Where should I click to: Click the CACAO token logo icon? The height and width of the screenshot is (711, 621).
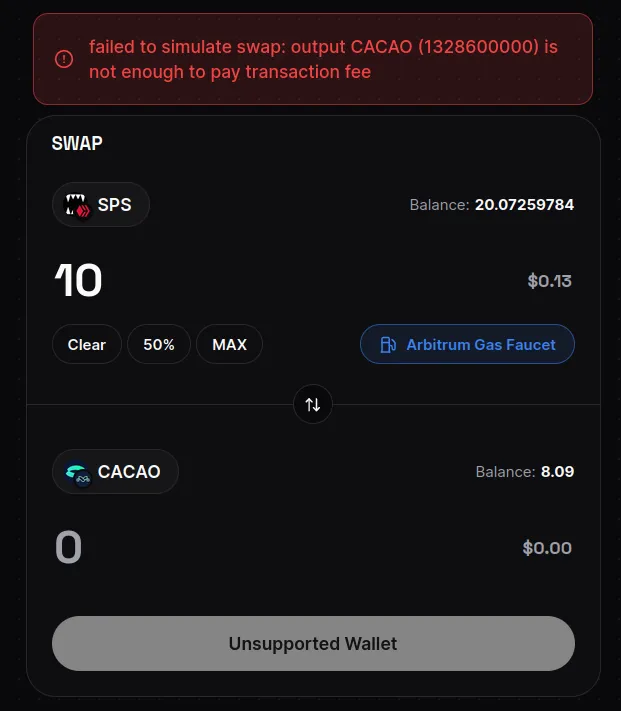[x=78, y=474]
